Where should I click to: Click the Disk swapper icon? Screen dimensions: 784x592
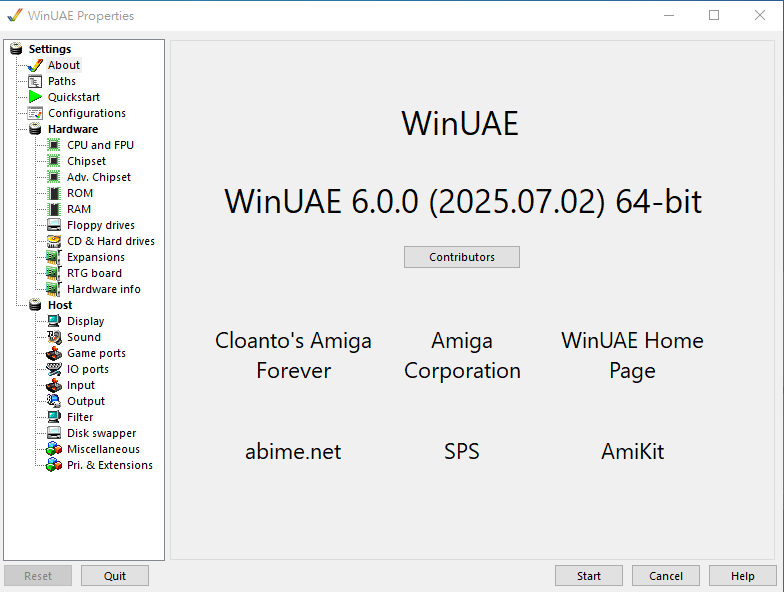pyautogui.click(x=54, y=433)
